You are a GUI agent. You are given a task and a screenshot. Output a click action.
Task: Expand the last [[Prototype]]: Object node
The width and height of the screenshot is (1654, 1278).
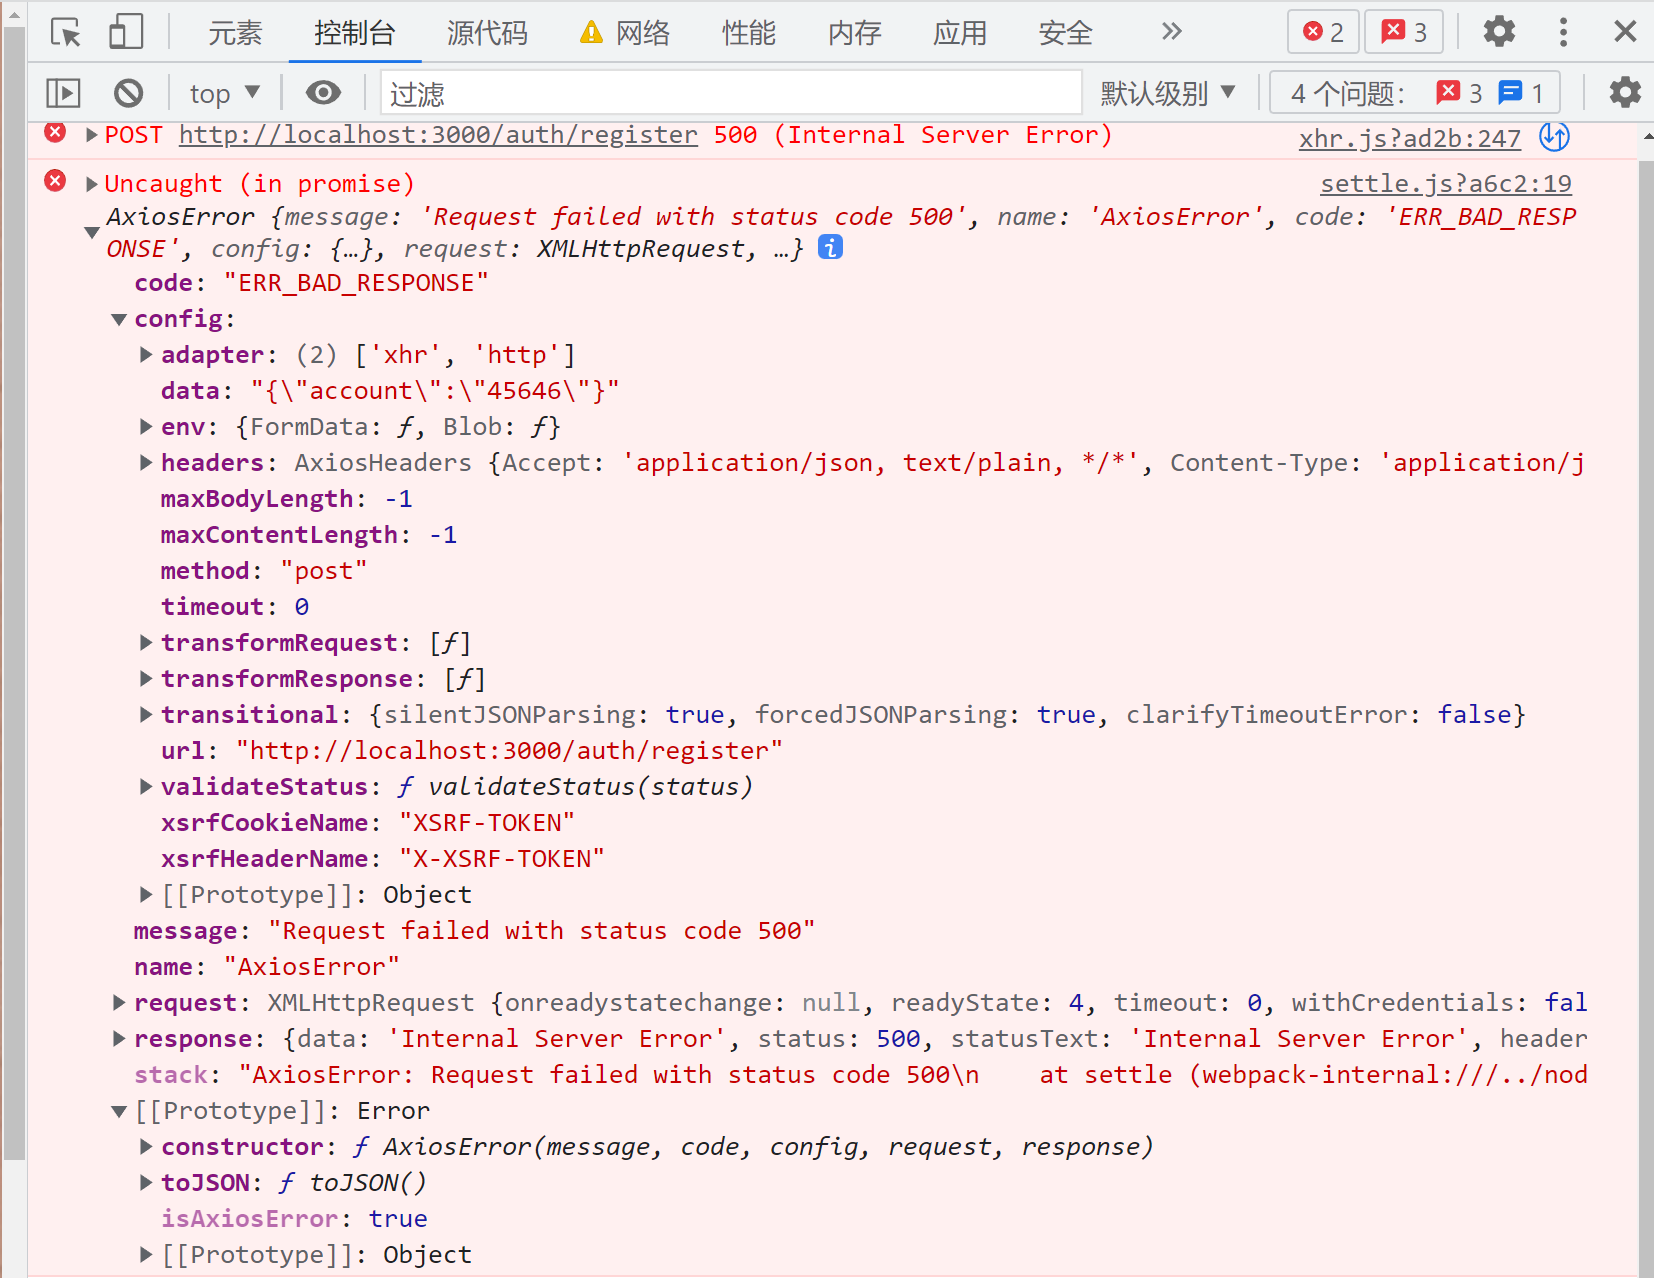pyautogui.click(x=146, y=1255)
